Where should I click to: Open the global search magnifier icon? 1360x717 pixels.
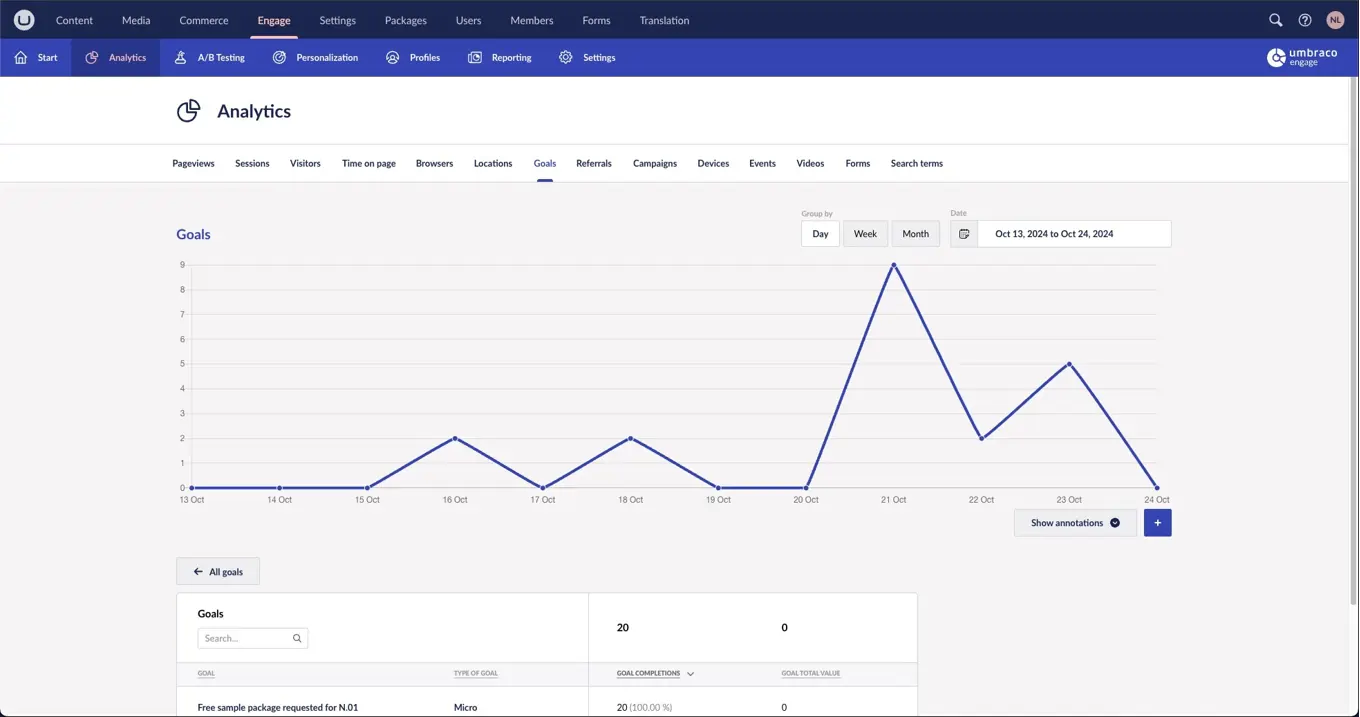click(1276, 20)
